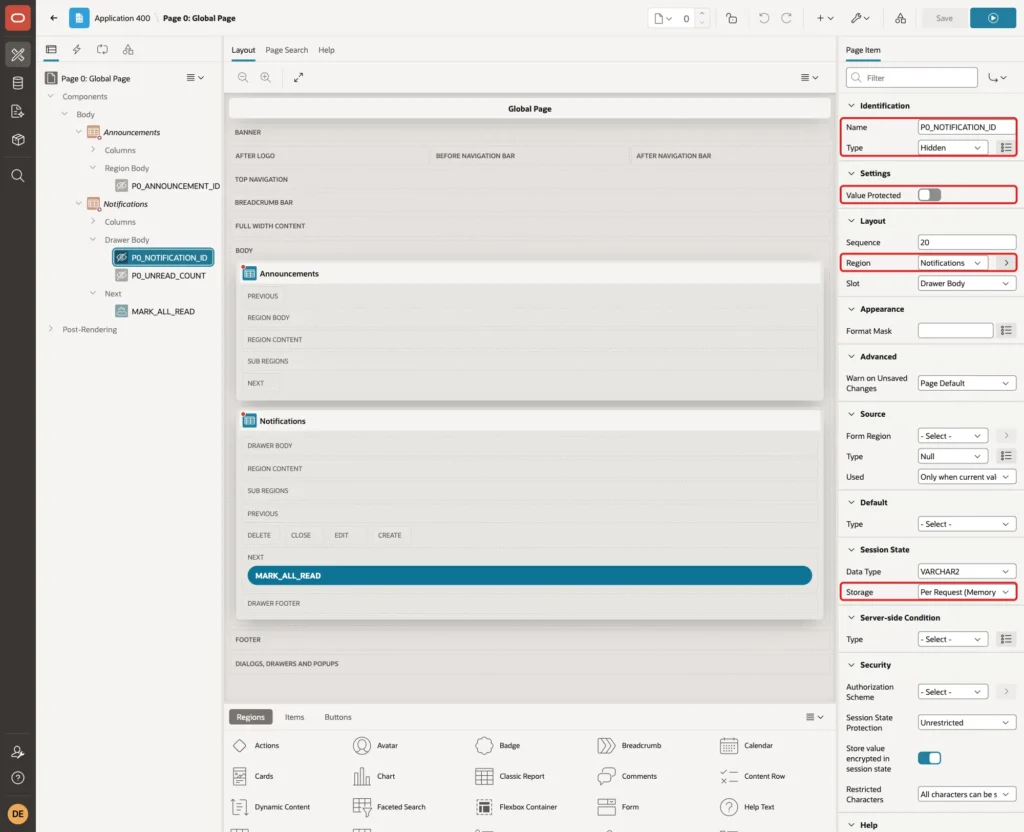Collapse the Identification section
The image size is (1024, 832).
[x=851, y=106]
